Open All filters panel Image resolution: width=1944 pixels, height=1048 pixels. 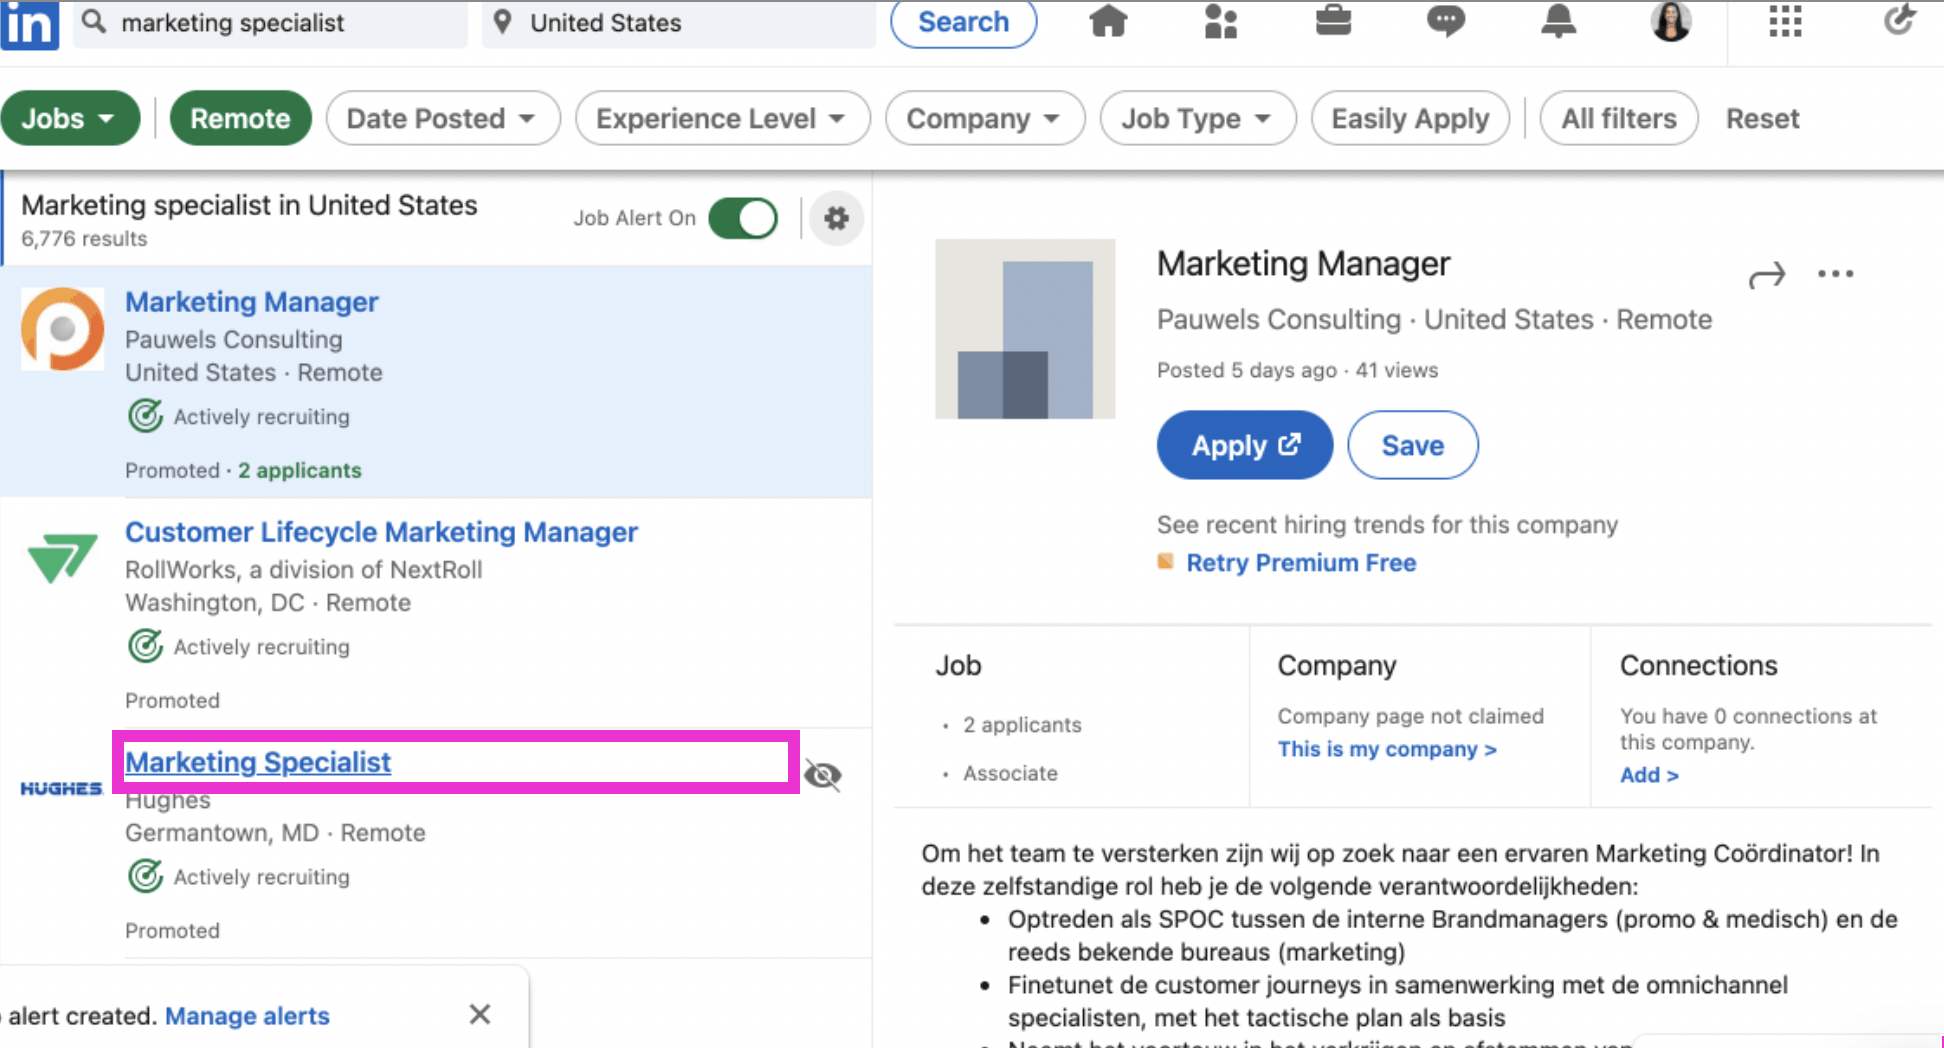pos(1618,118)
